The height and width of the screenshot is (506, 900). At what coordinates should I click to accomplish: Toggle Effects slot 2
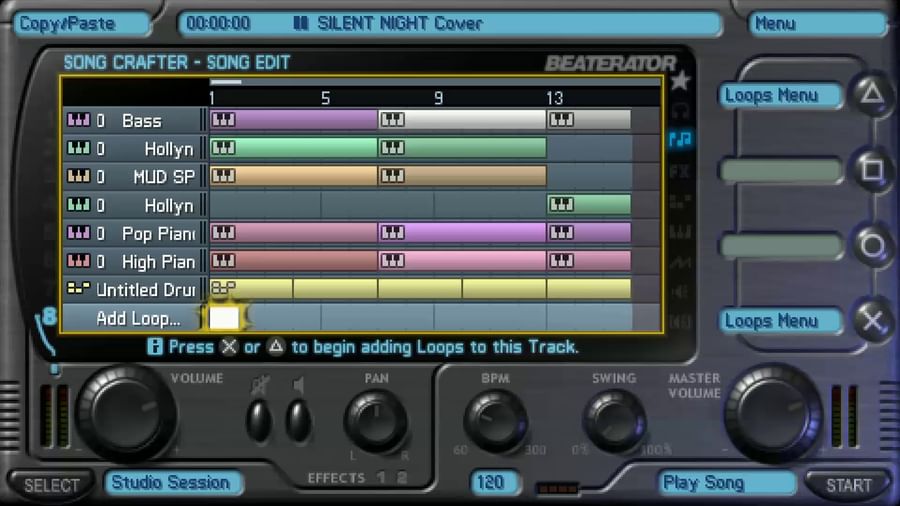tap(402, 477)
